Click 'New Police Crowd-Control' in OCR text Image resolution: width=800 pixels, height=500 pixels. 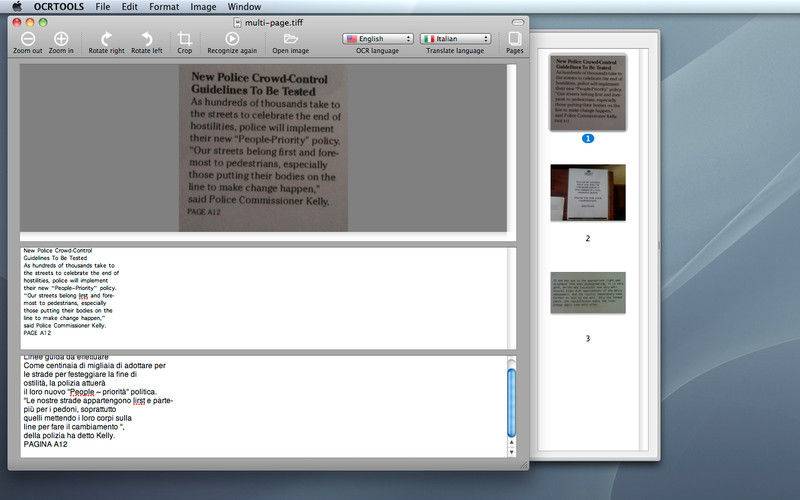(x=58, y=251)
